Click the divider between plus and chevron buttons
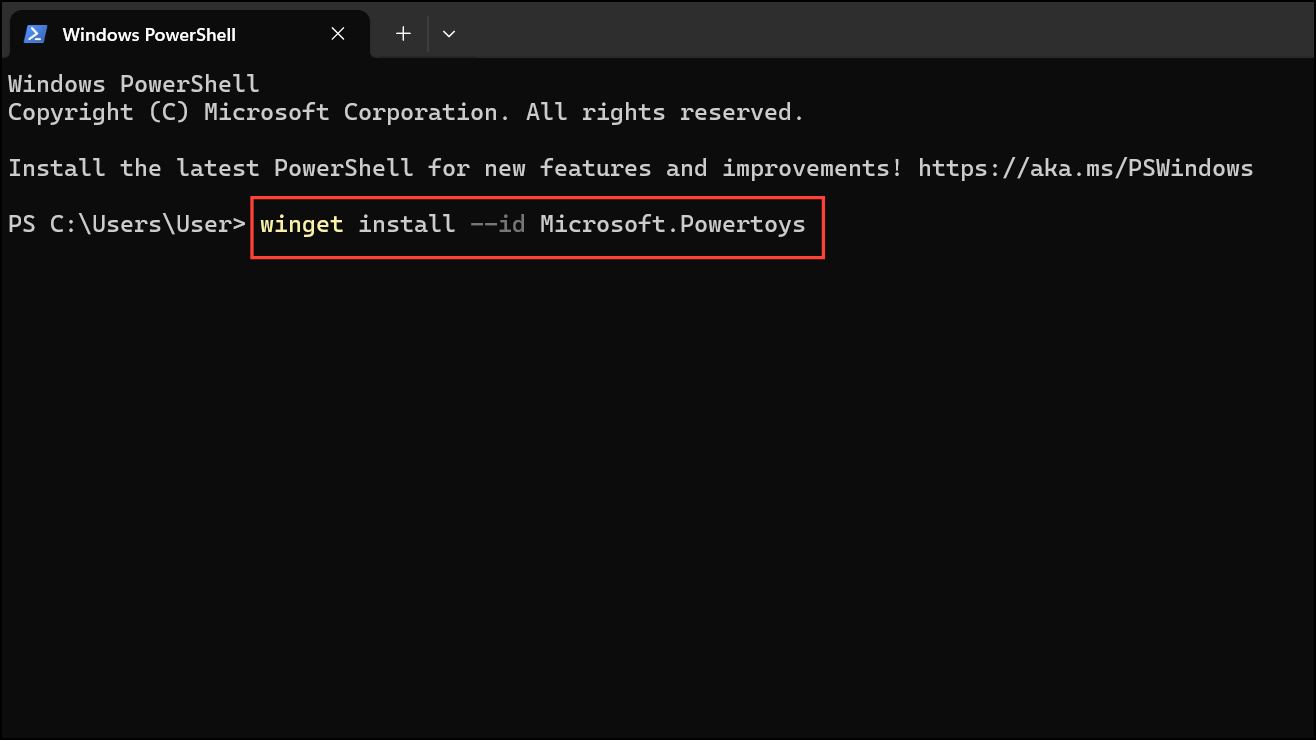Viewport: 1316px width, 740px height. point(427,34)
